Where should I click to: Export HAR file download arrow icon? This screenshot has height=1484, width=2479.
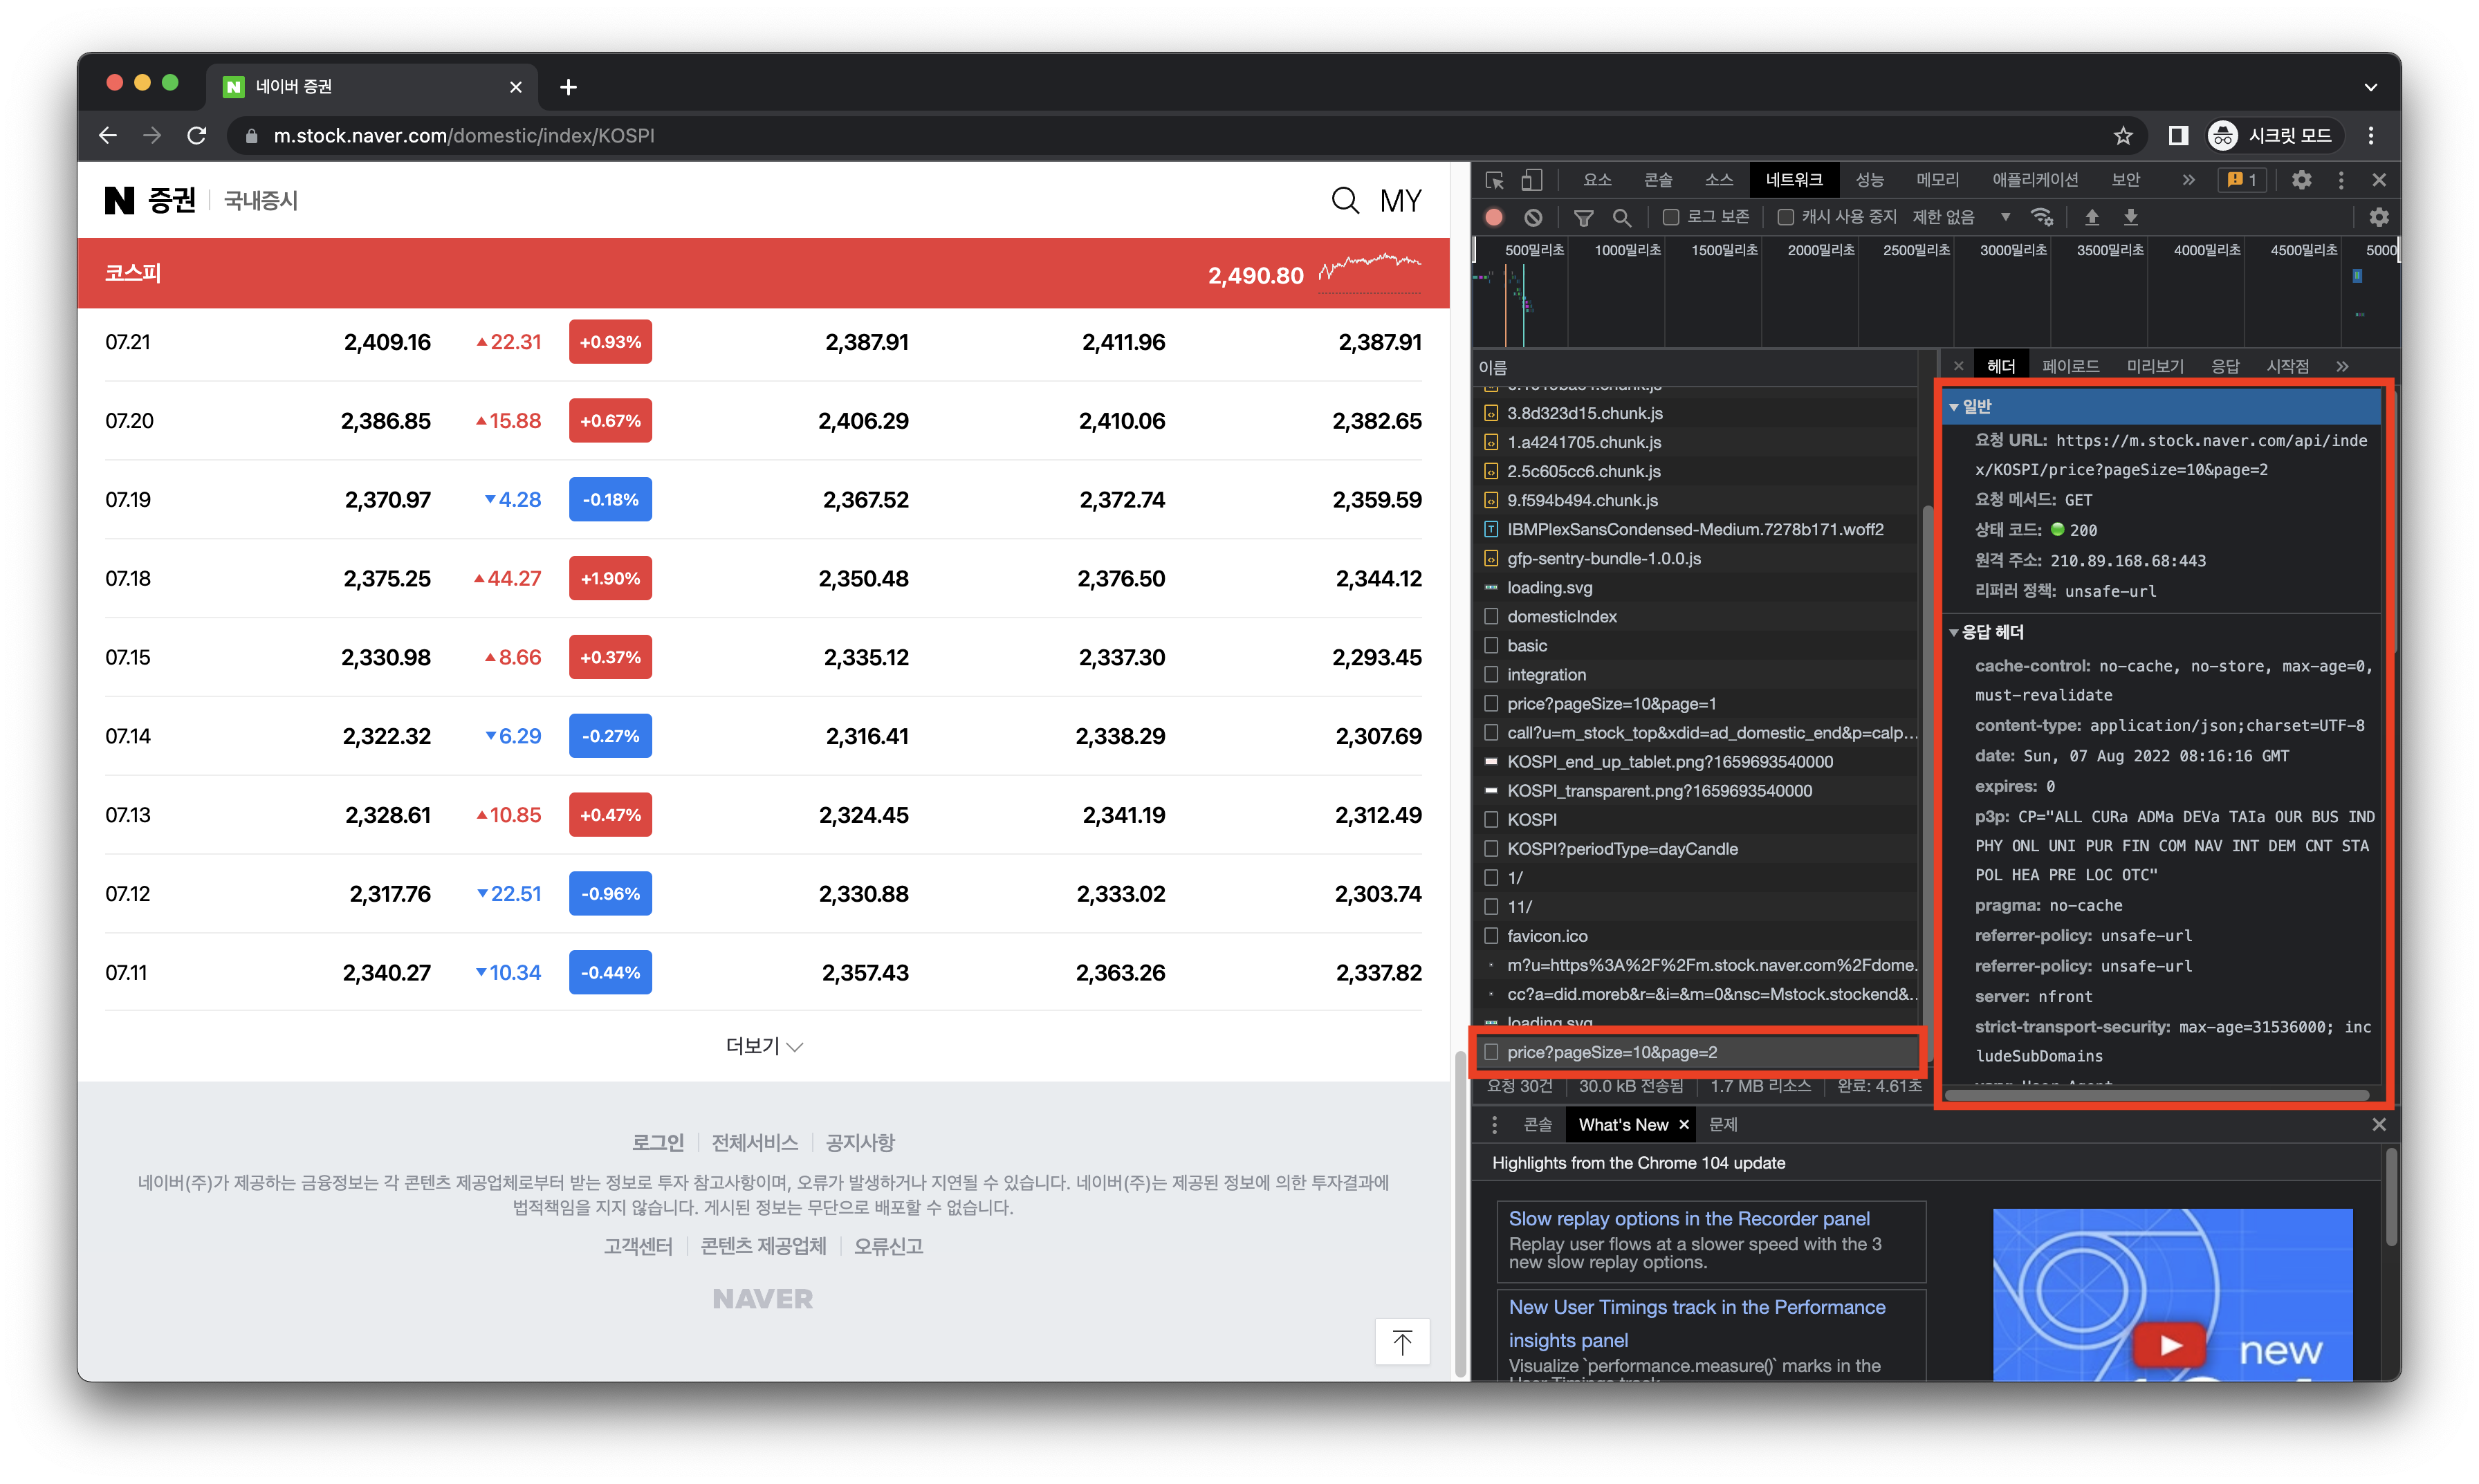click(x=2131, y=217)
